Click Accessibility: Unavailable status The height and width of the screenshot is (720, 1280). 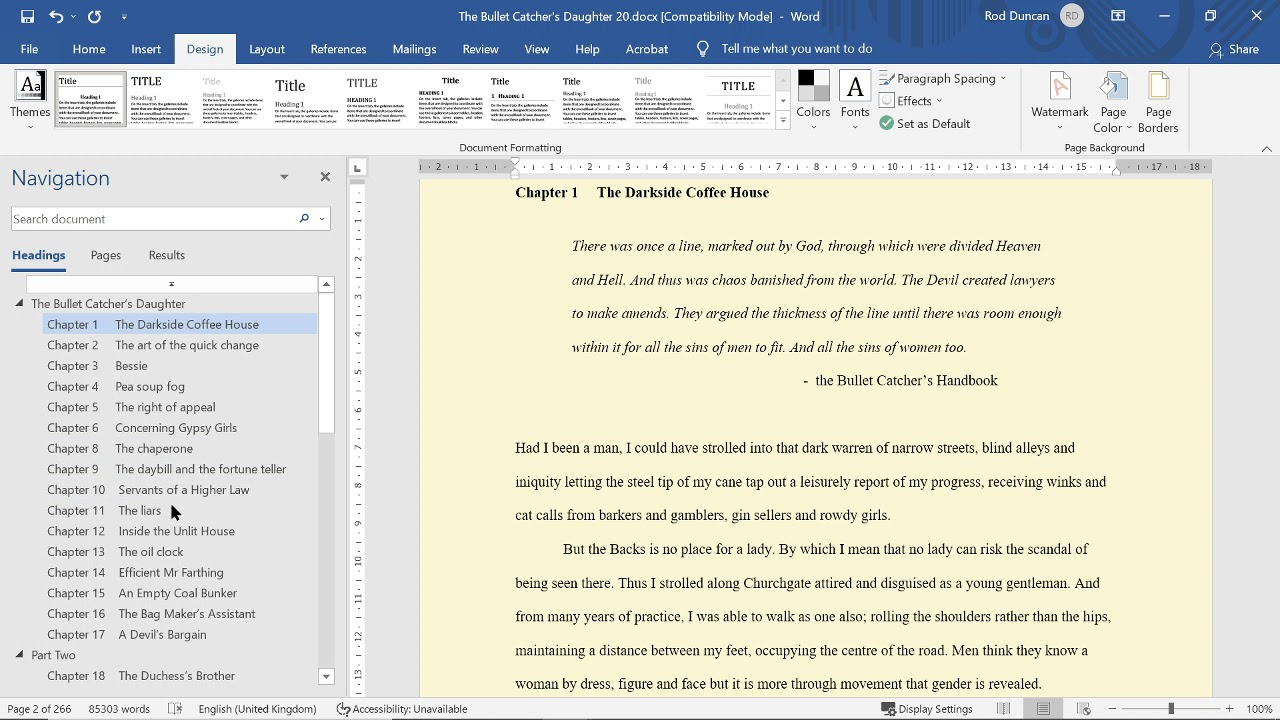point(402,709)
